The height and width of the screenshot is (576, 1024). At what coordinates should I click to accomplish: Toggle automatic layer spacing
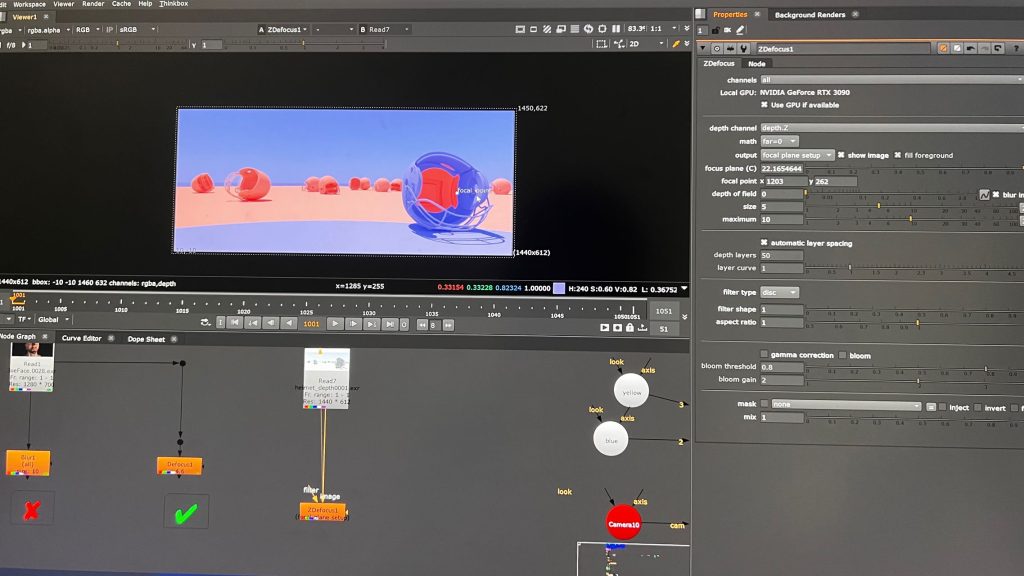click(764, 242)
